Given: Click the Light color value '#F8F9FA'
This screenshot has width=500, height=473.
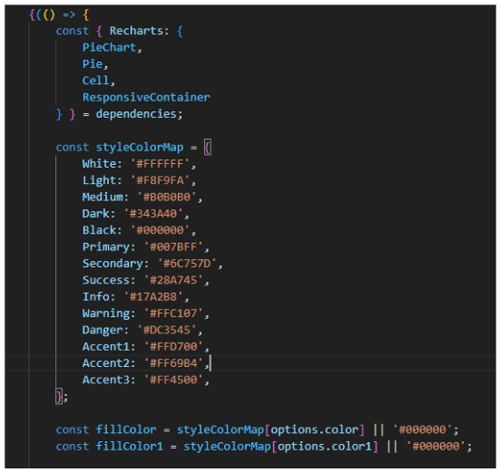Looking at the screenshot, I should click(x=160, y=181).
